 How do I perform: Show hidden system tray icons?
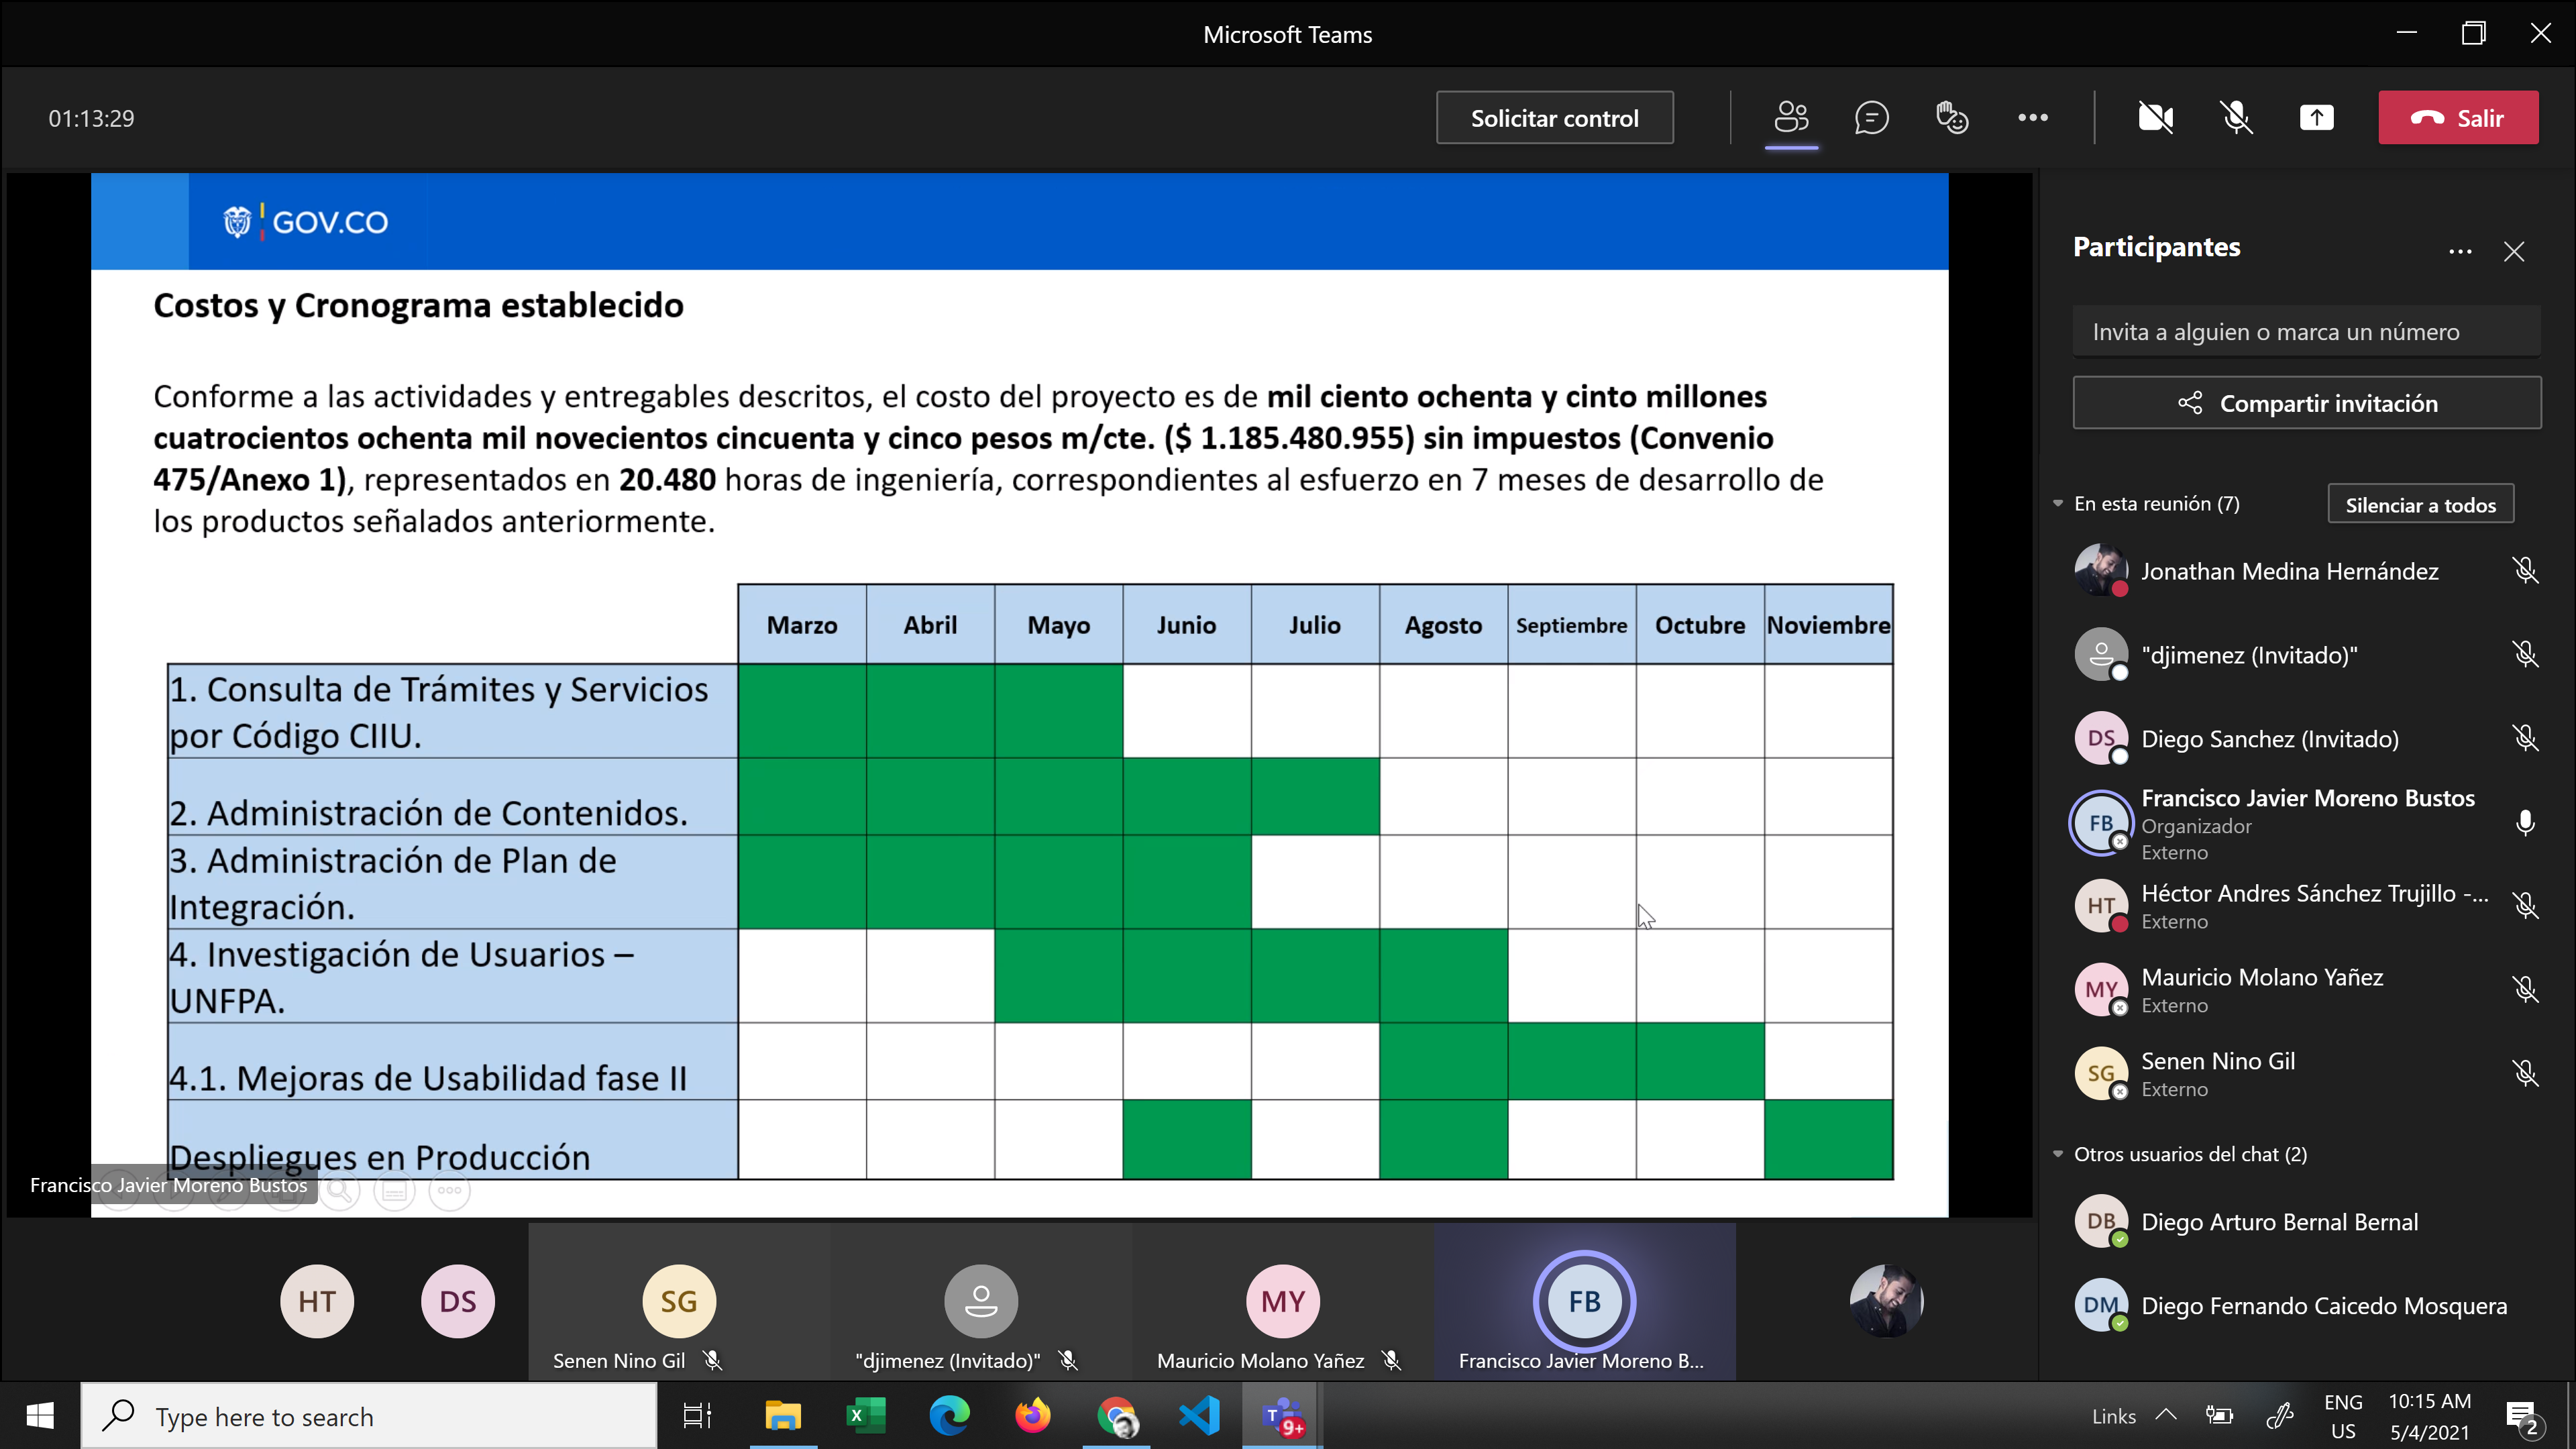[x=2166, y=1415]
